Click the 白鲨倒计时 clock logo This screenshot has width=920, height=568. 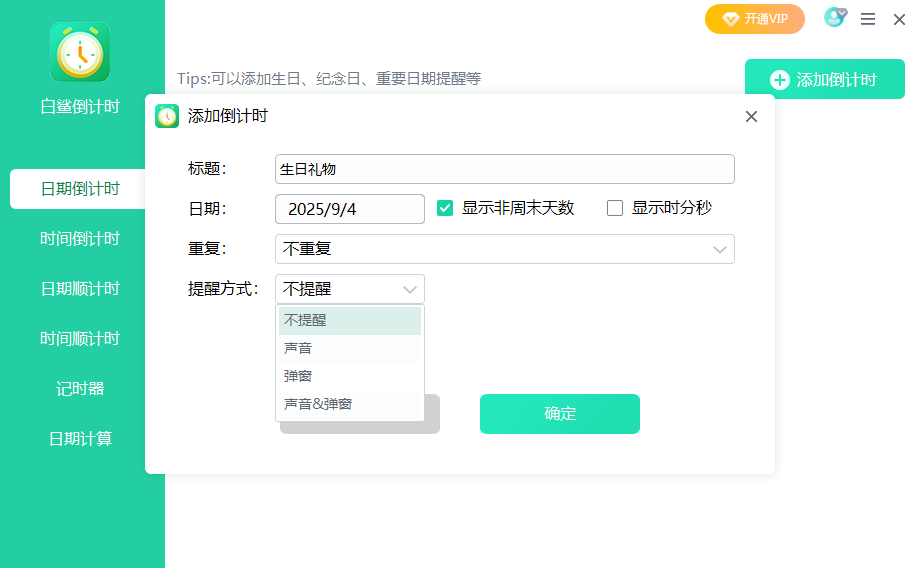(80, 52)
